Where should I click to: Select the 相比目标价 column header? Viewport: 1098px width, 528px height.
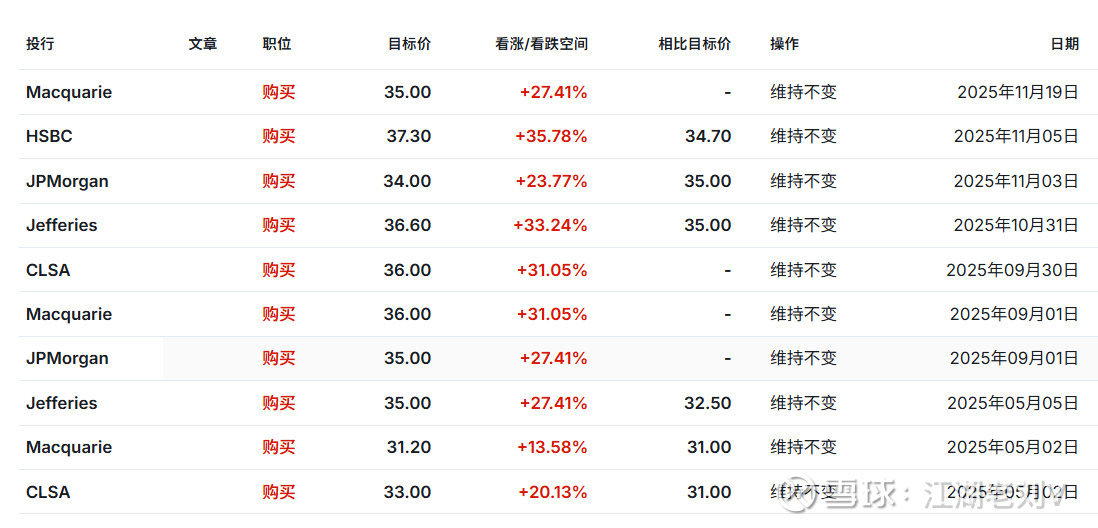coord(694,44)
